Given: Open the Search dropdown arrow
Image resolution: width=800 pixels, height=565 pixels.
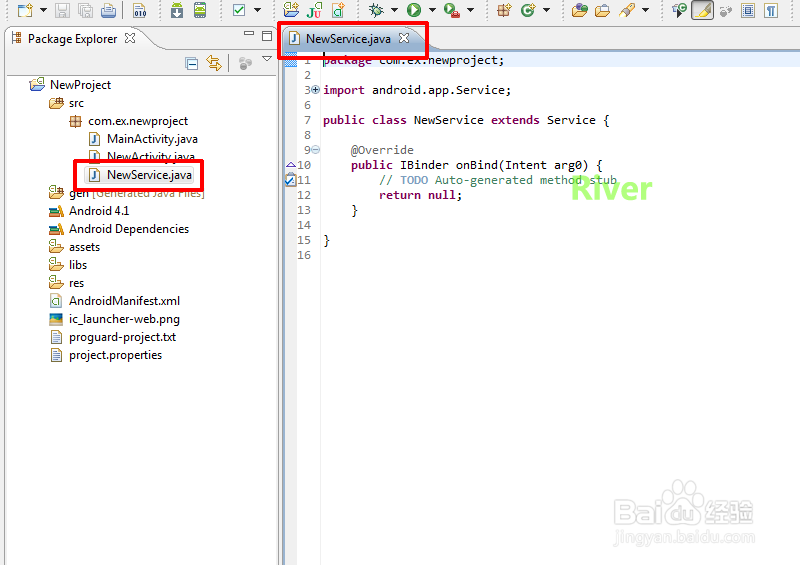Looking at the screenshot, I should (645, 10).
